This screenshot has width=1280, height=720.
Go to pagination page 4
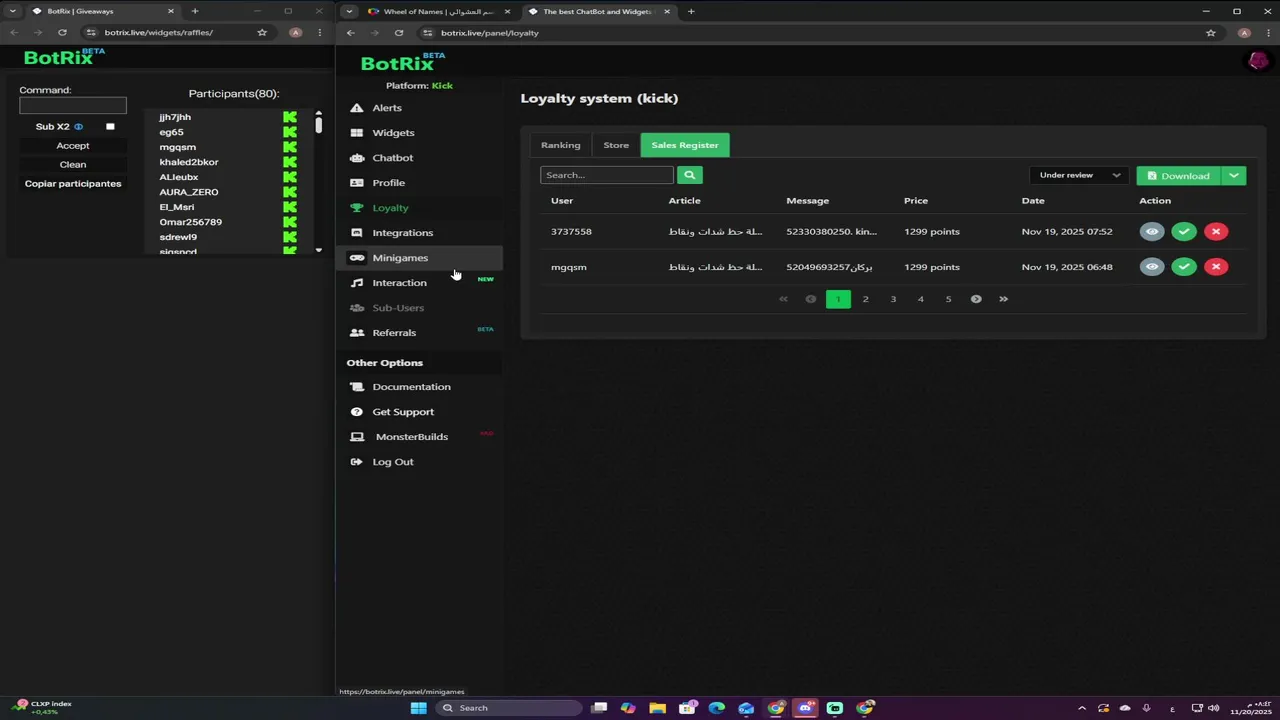921,299
